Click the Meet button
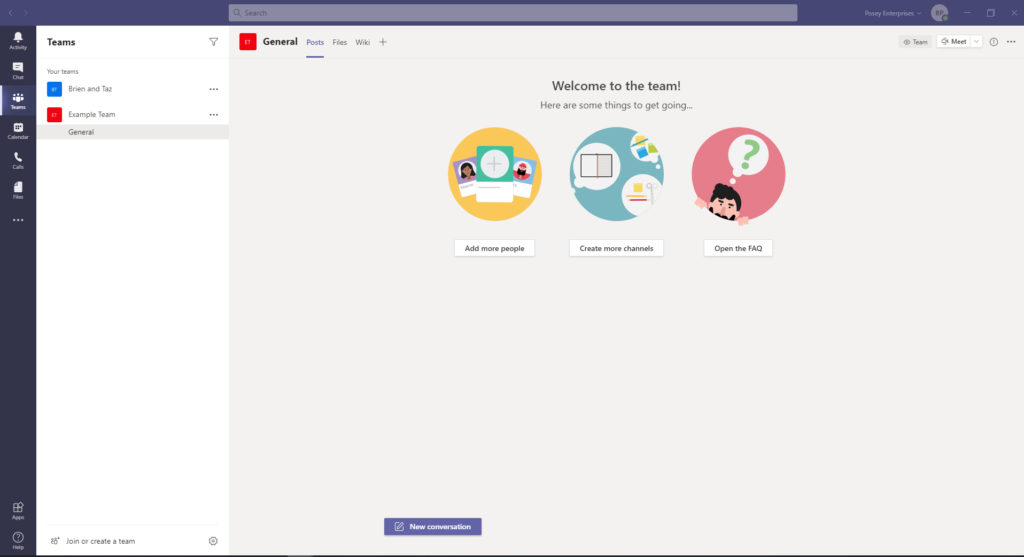This screenshot has width=1024, height=557. pyautogui.click(x=953, y=42)
